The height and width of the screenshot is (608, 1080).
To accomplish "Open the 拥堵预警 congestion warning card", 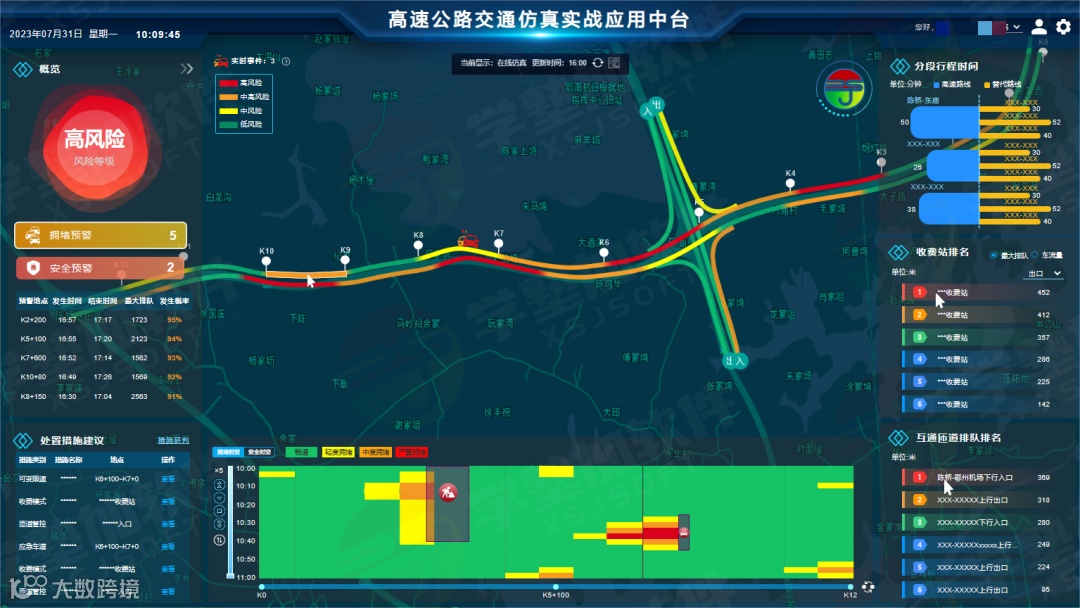I will 101,235.
